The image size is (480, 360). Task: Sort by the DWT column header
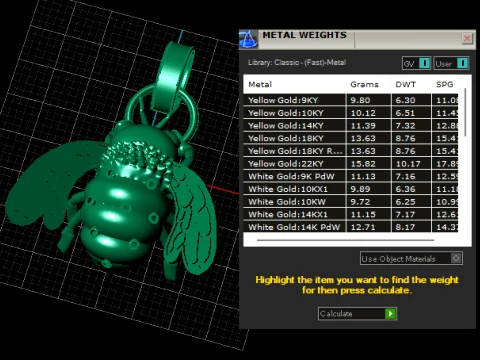[x=406, y=84]
